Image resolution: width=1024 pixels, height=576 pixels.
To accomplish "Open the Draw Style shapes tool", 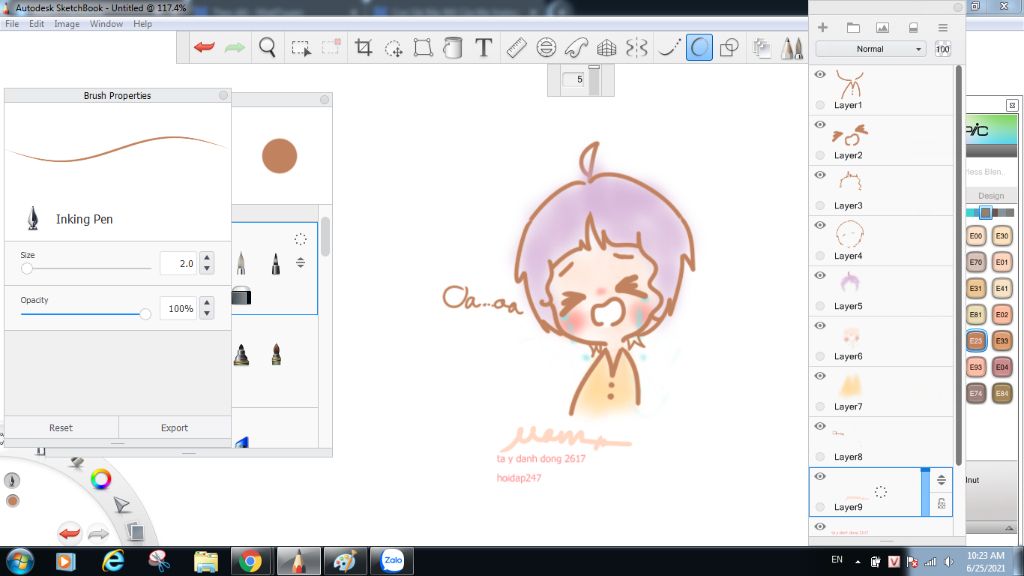I will tap(729, 48).
